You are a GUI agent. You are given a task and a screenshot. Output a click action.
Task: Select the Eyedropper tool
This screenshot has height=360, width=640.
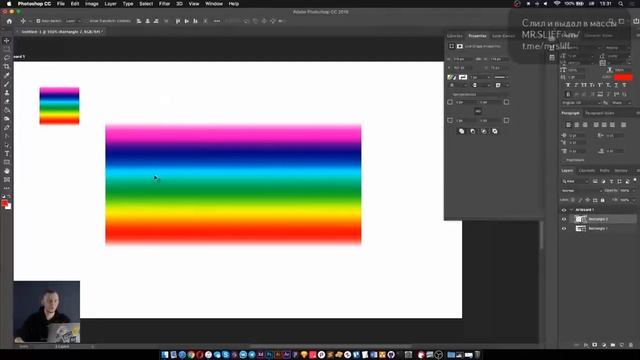(7, 75)
